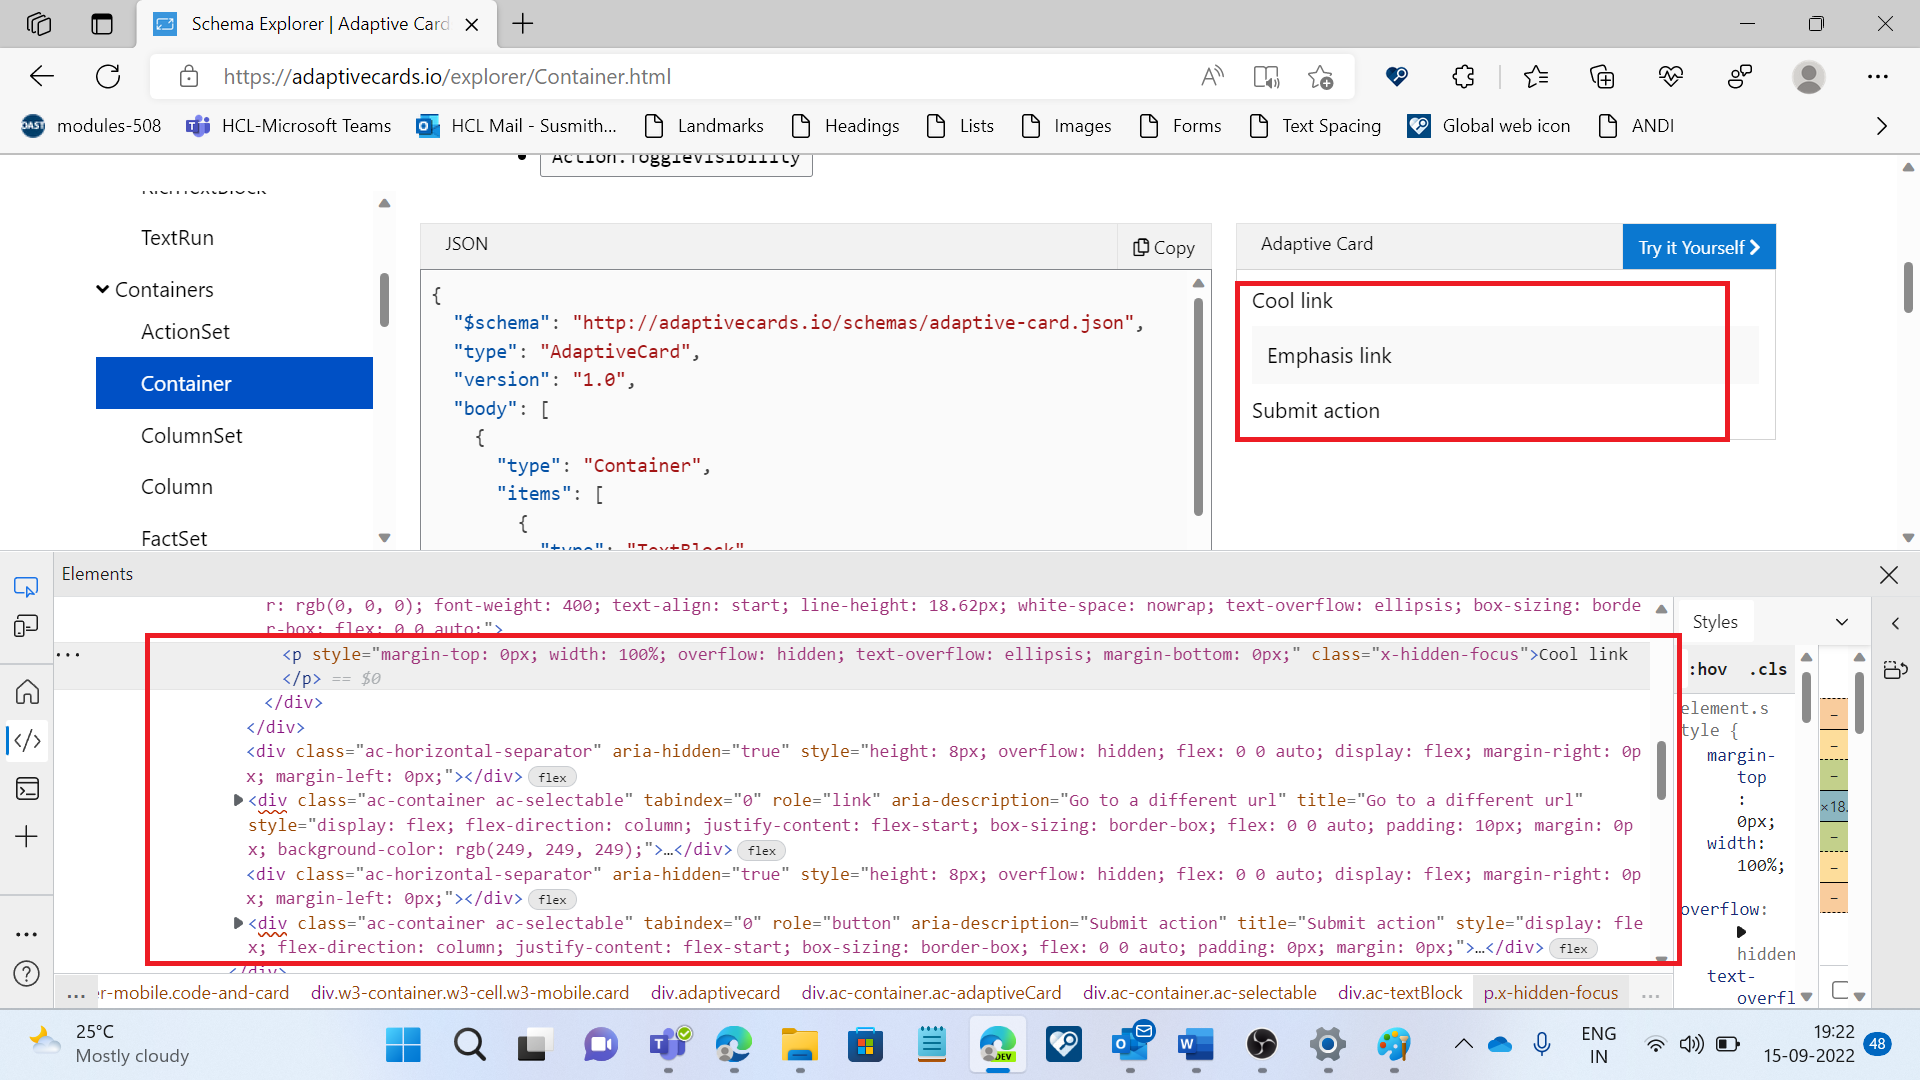The image size is (1930, 1080).
Task: Open browser Extensions puzzle icon
Action: pyautogui.click(x=1463, y=77)
